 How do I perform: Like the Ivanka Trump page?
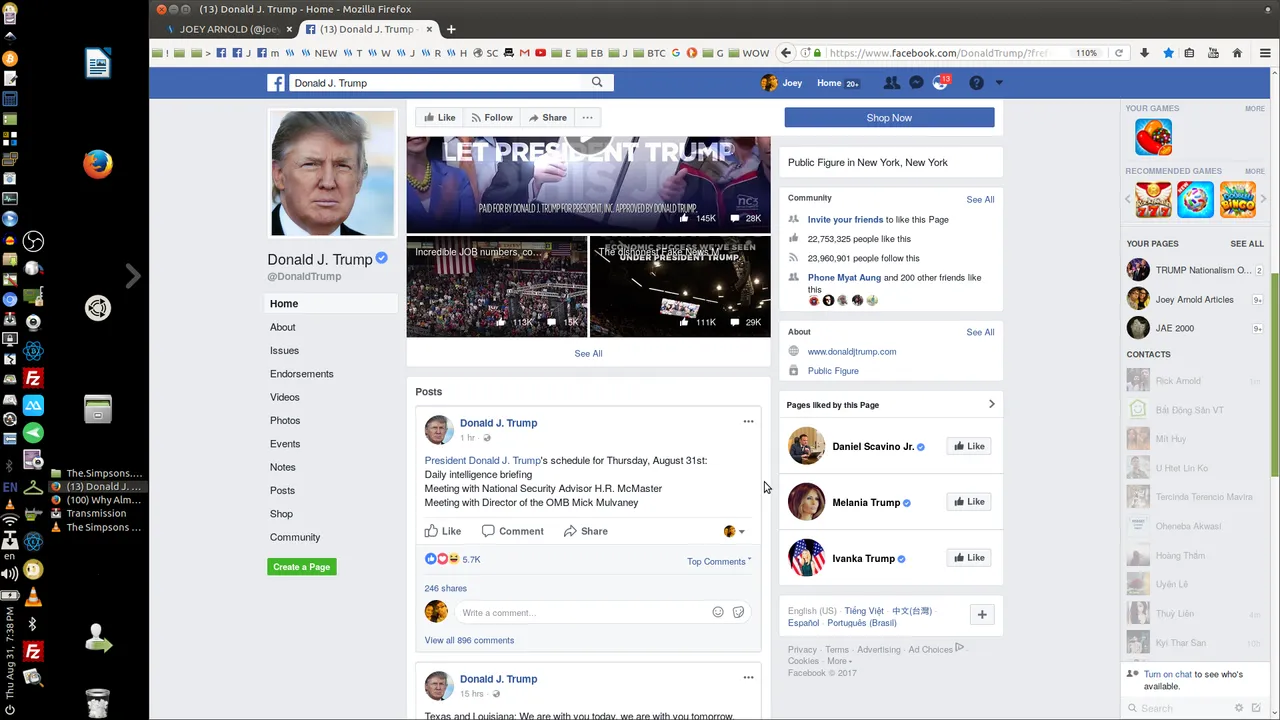969,558
